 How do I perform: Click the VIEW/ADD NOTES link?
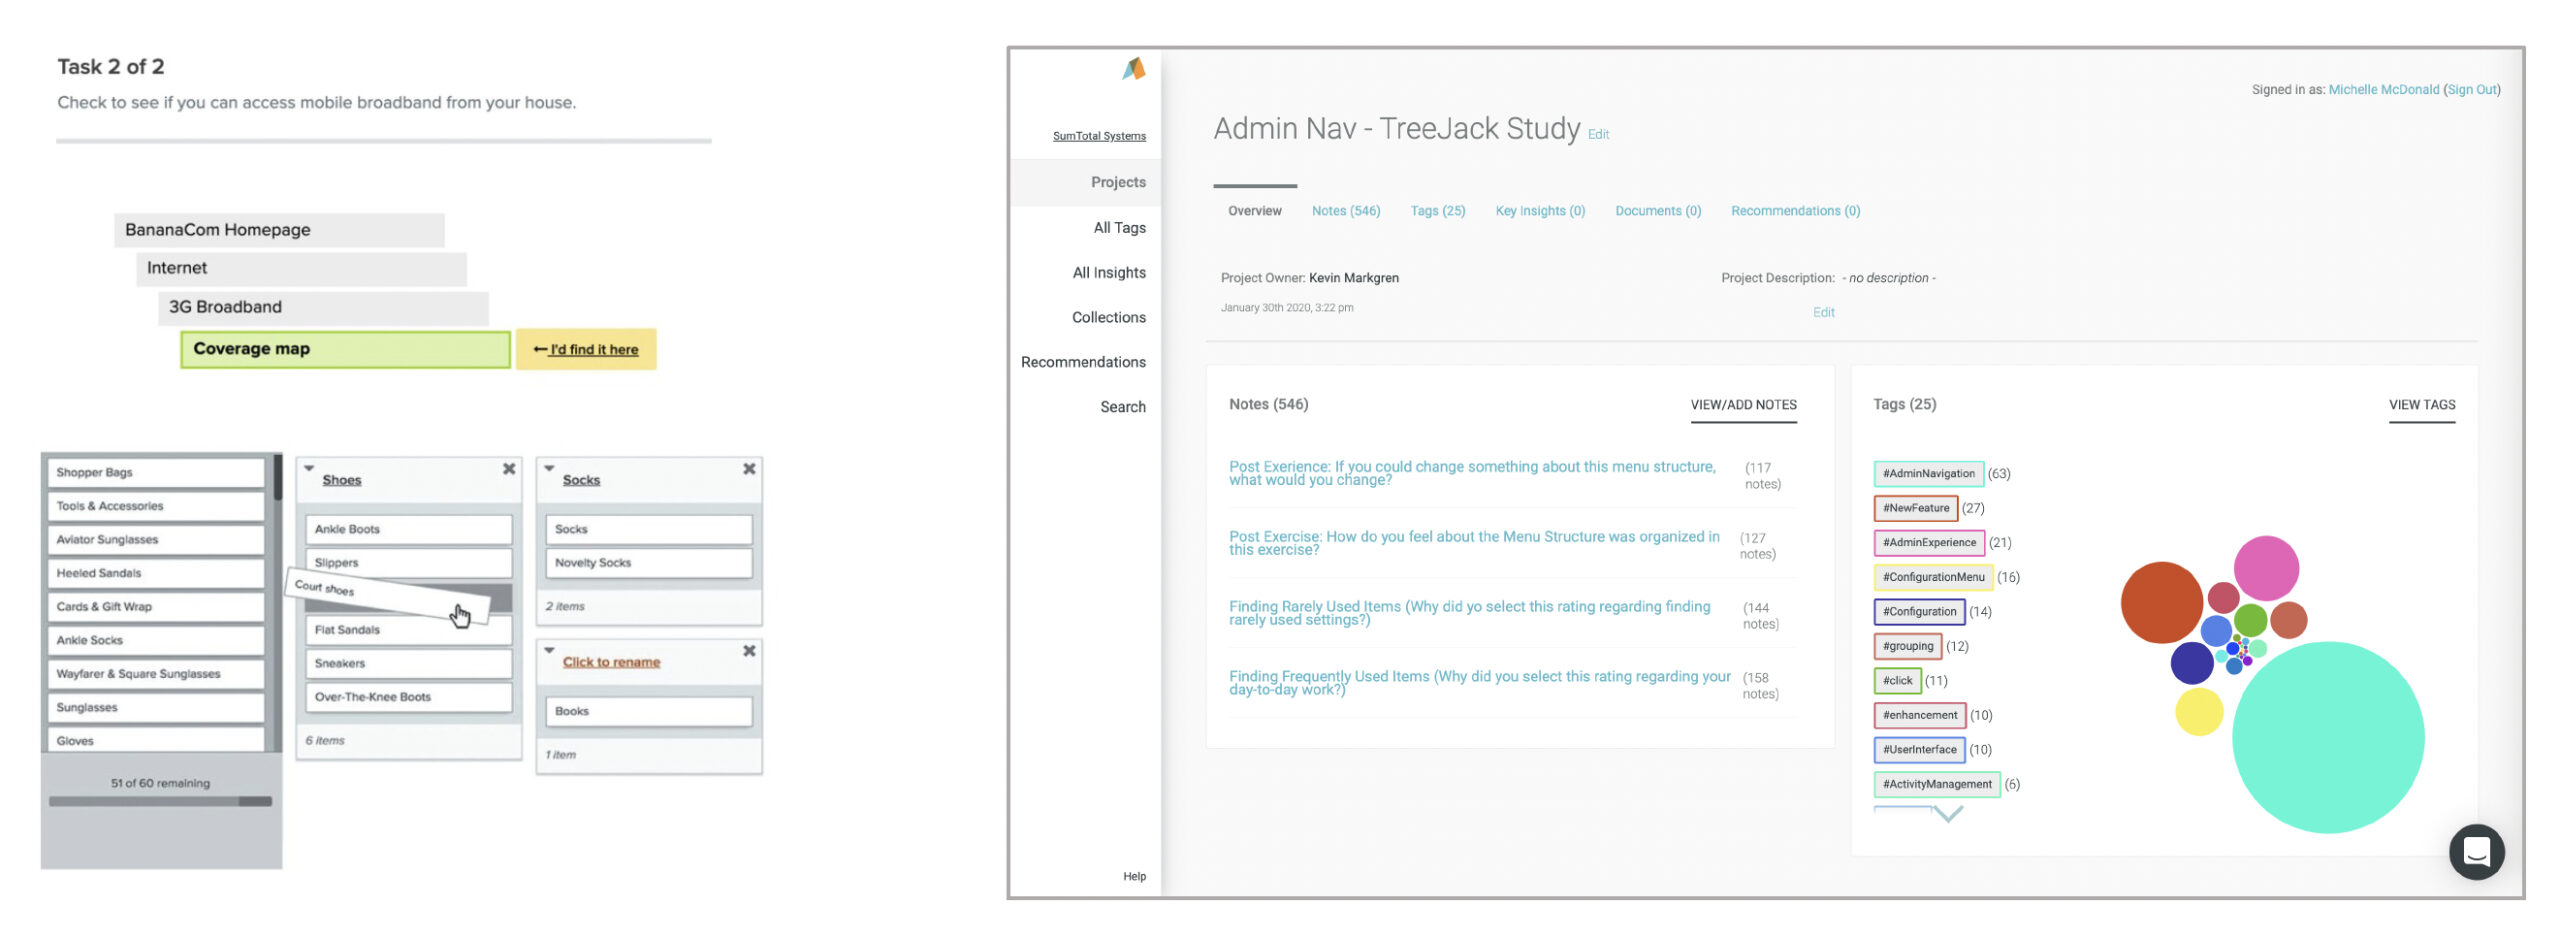pyautogui.click(x=1741, y=405)
